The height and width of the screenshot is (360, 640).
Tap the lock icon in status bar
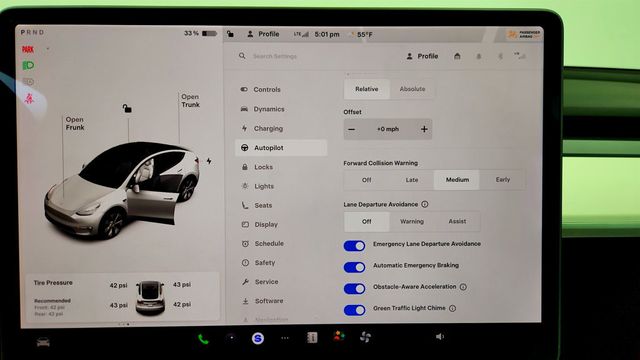tap(230, 34)
